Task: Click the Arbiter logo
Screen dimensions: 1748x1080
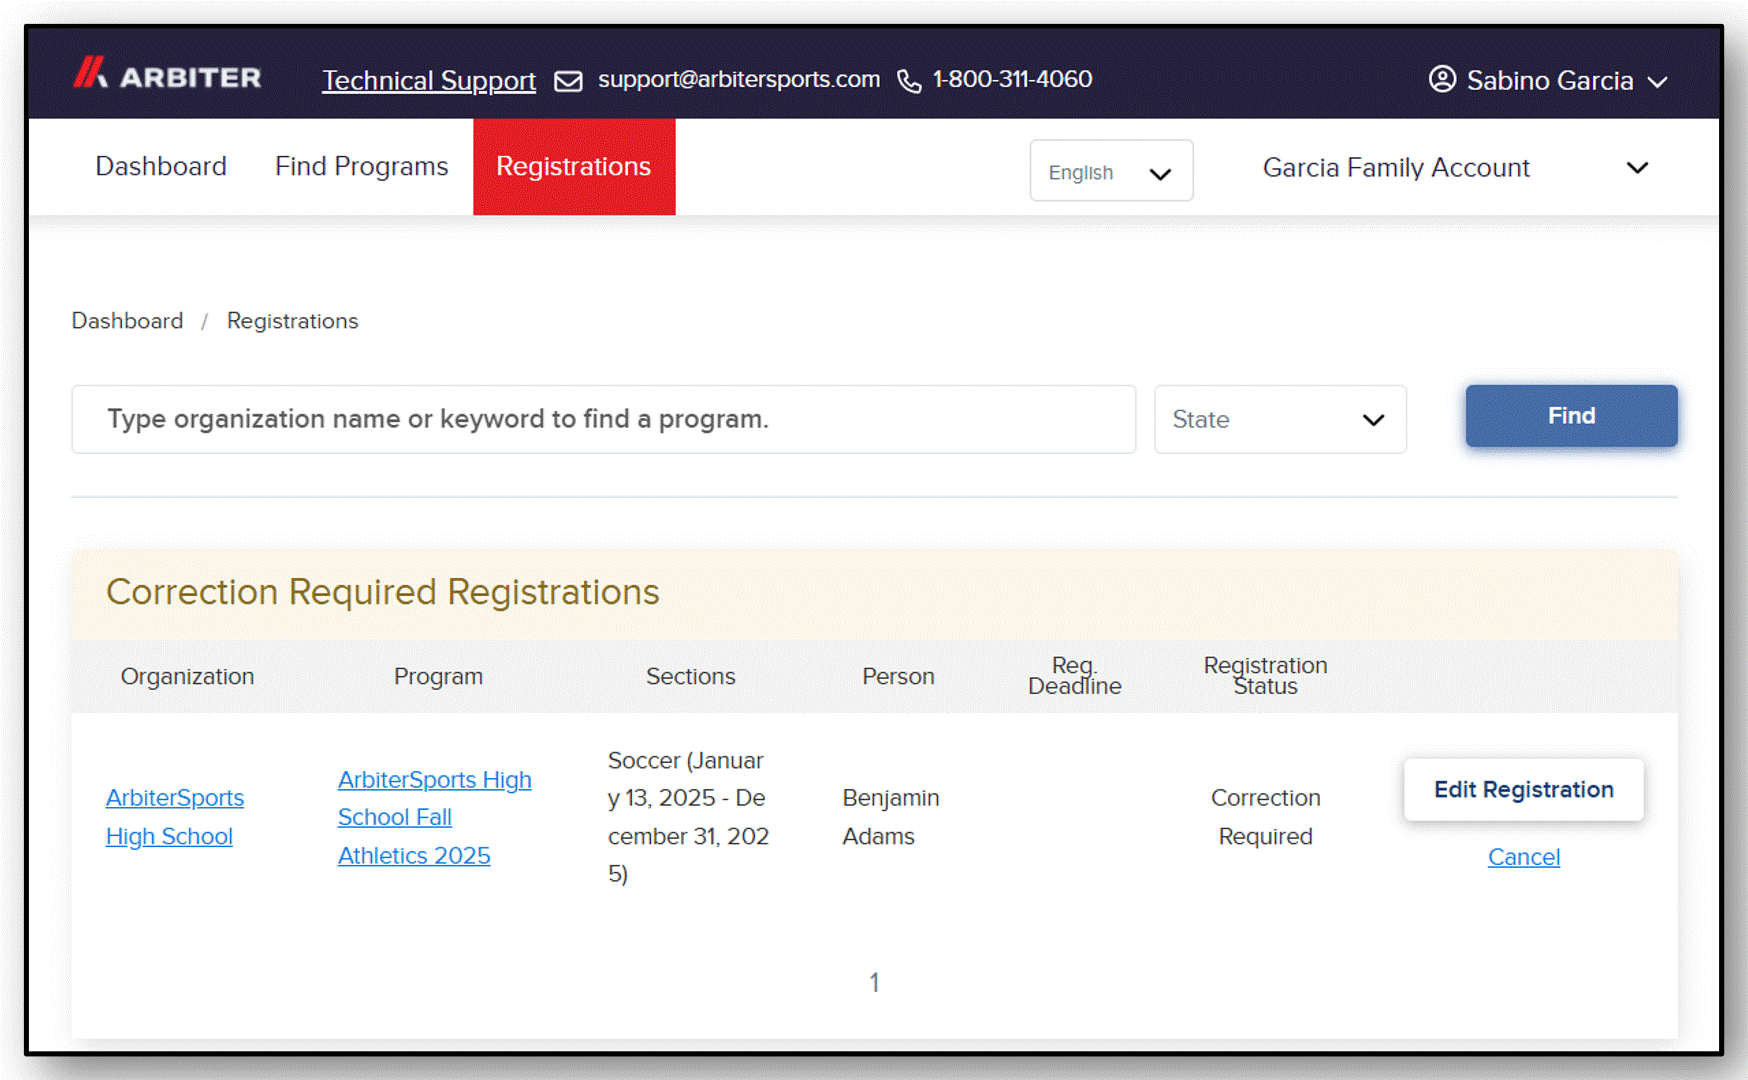Action: pos(167,74)
